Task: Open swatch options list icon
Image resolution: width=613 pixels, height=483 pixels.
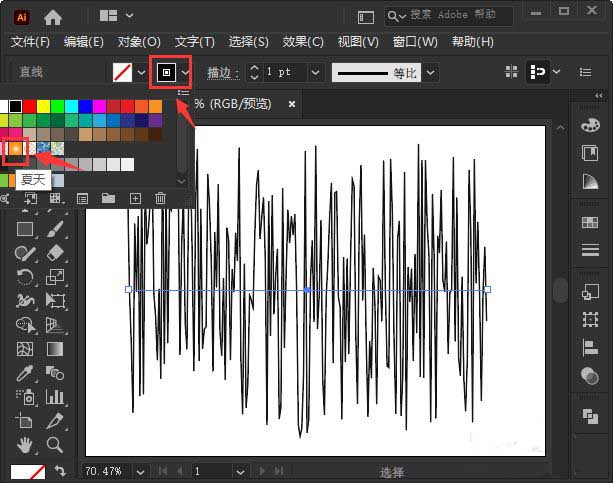Action: tap(82, 199)
